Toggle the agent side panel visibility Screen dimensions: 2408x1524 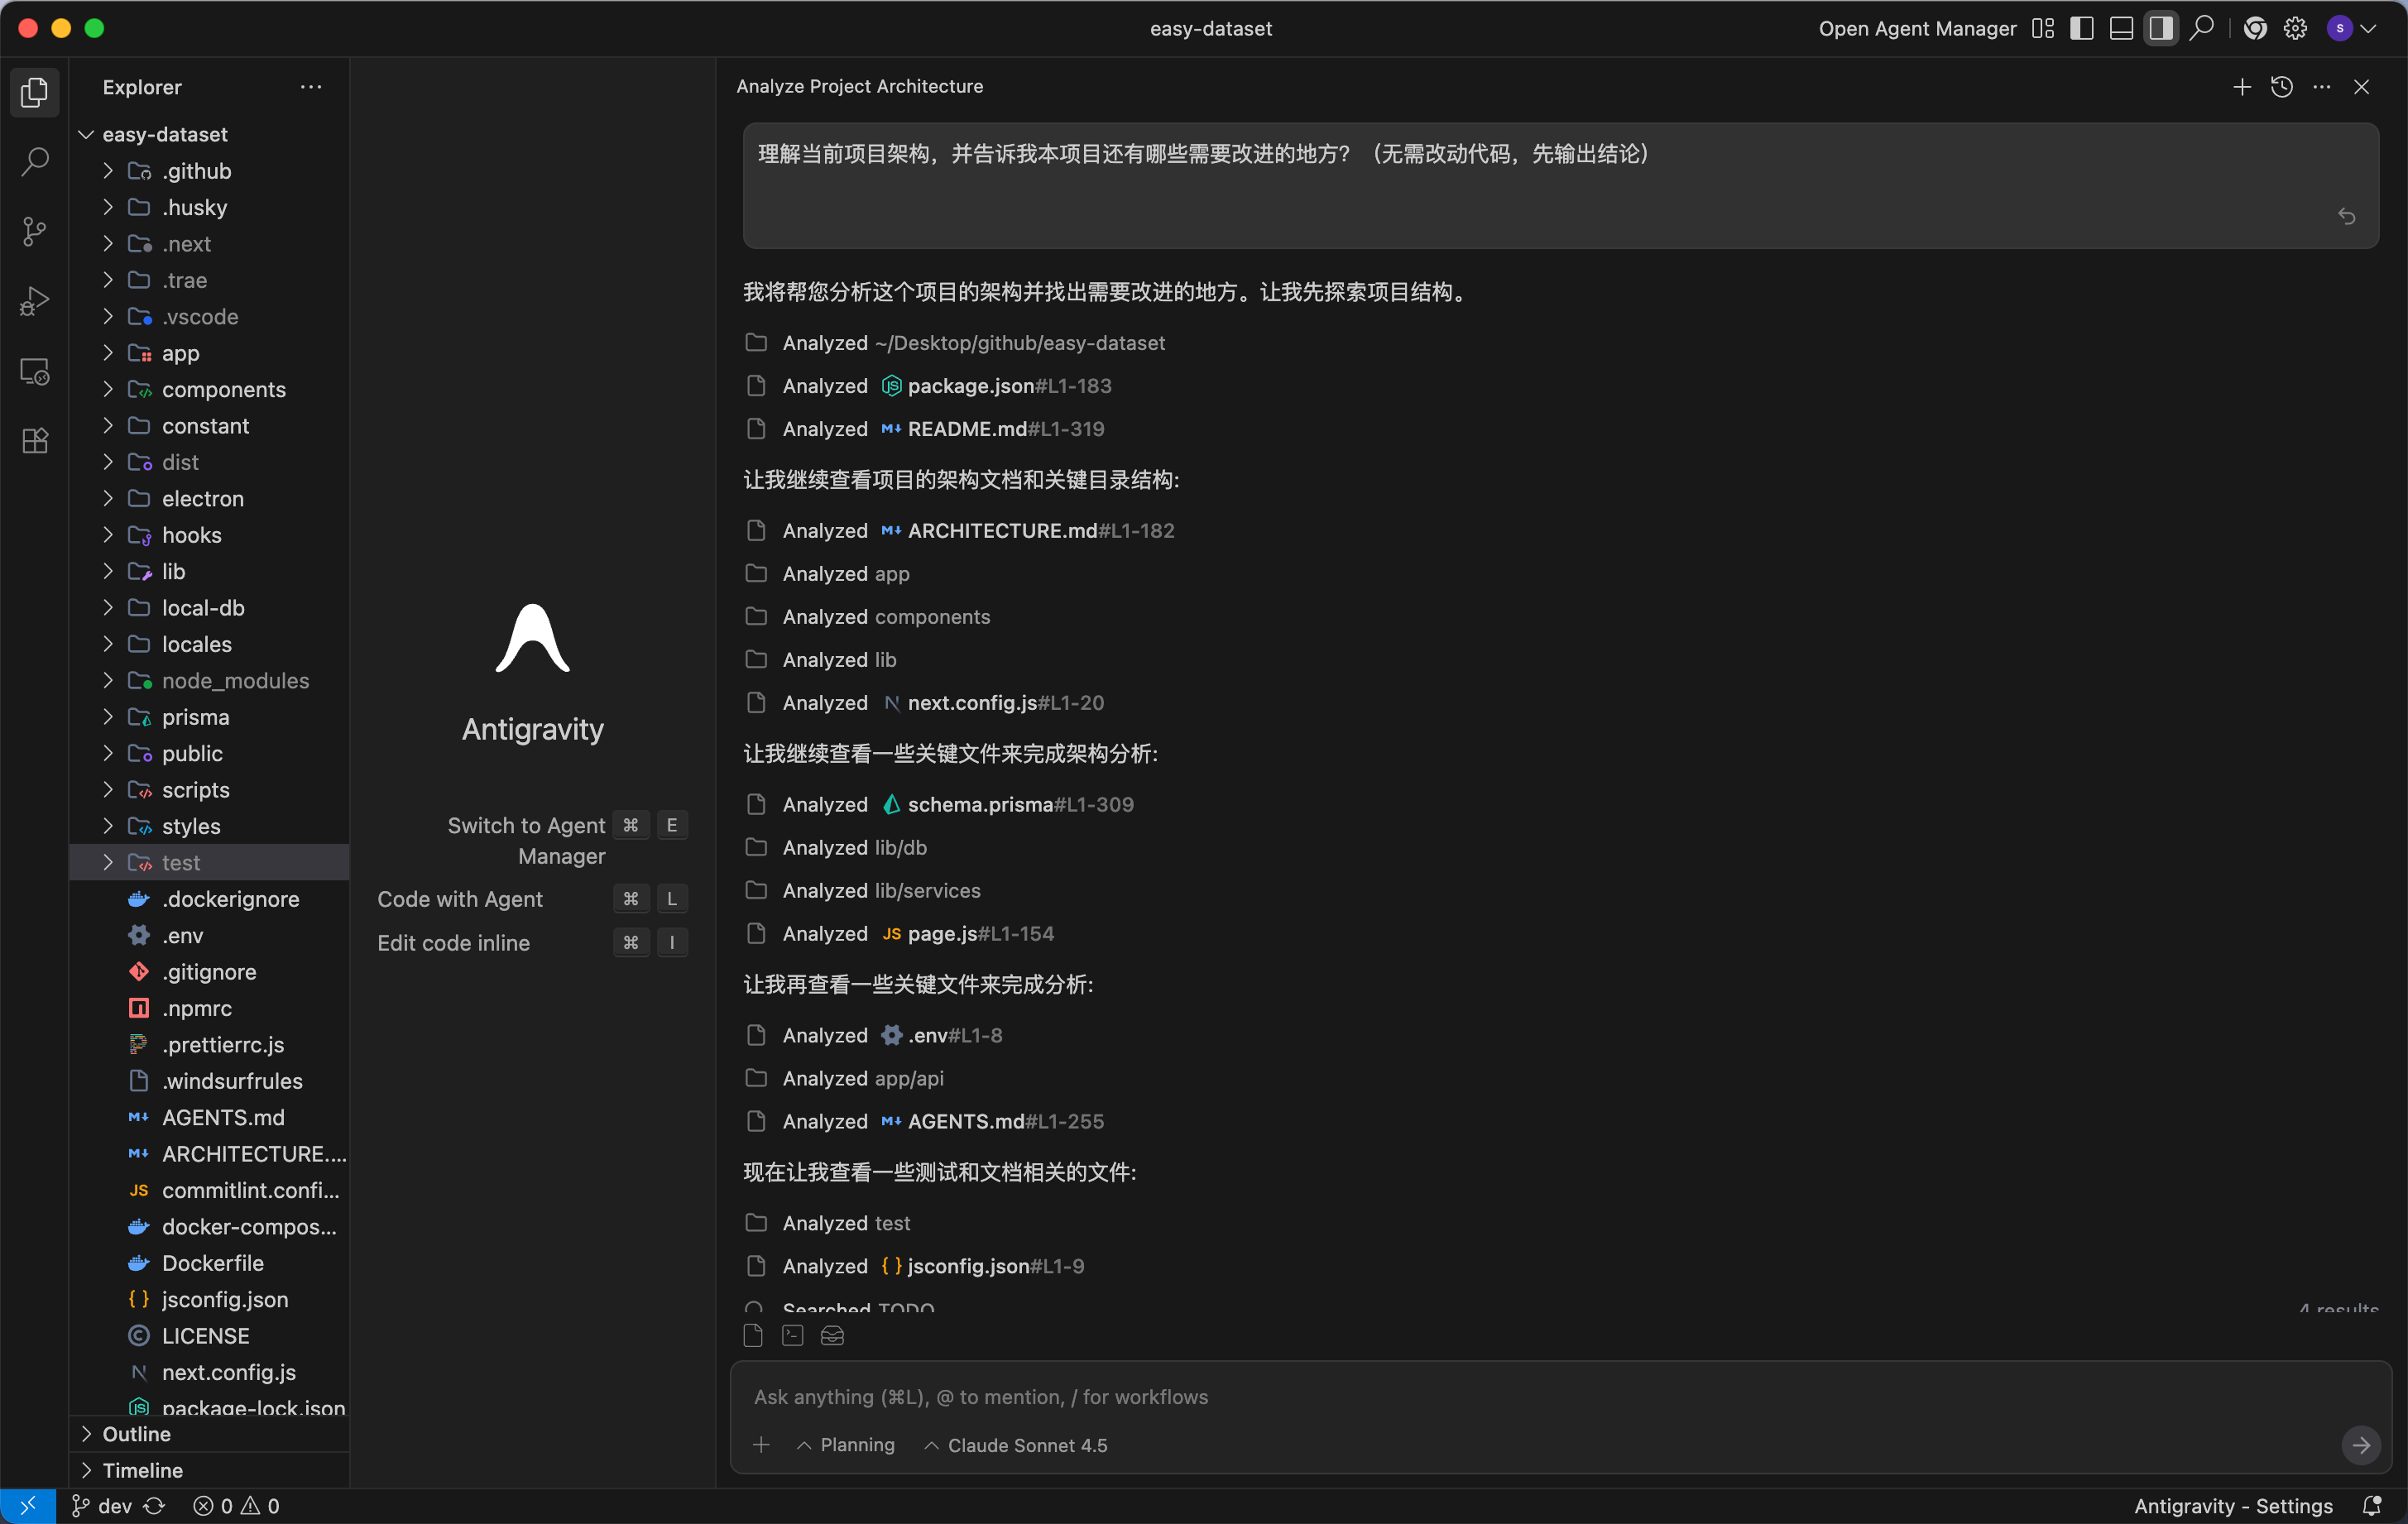pyautogui.click(x=2160, y=28)
